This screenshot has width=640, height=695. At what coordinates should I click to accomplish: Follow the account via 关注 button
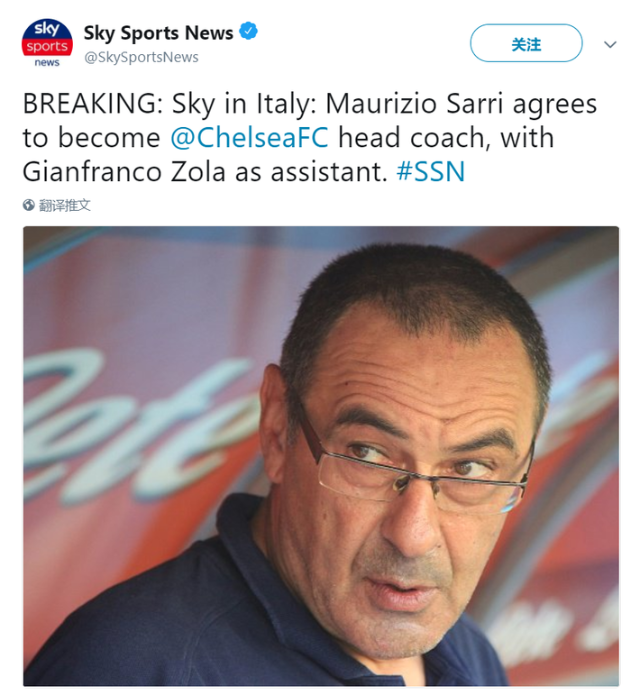pyautogui.click(x=526, y=43)
